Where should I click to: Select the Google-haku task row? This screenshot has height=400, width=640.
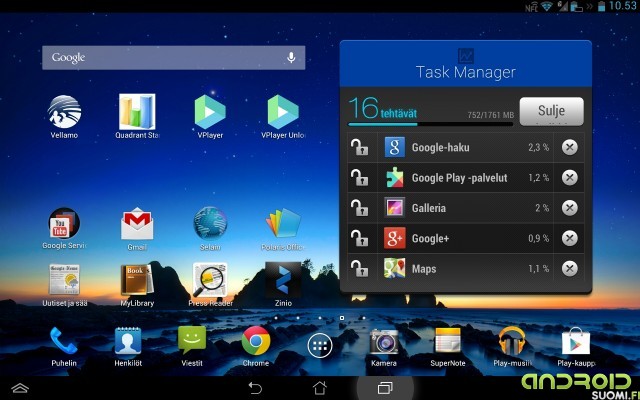coord(466,147)
